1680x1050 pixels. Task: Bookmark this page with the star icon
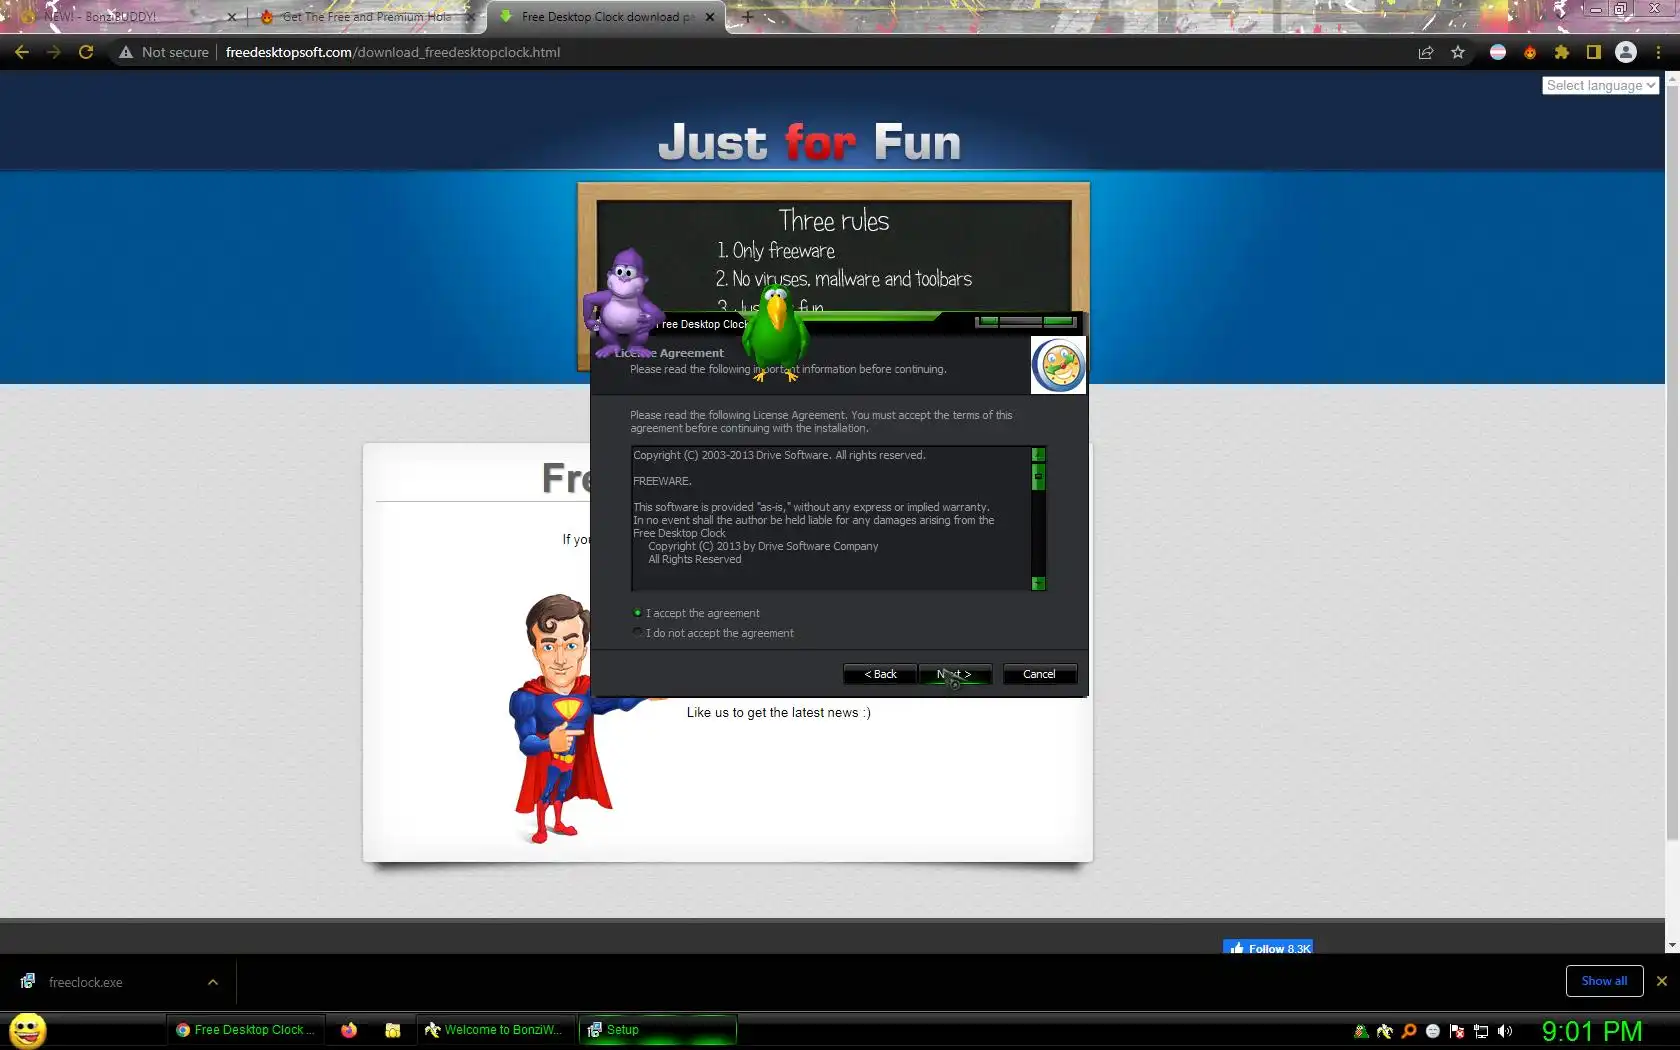point(1458,52)
